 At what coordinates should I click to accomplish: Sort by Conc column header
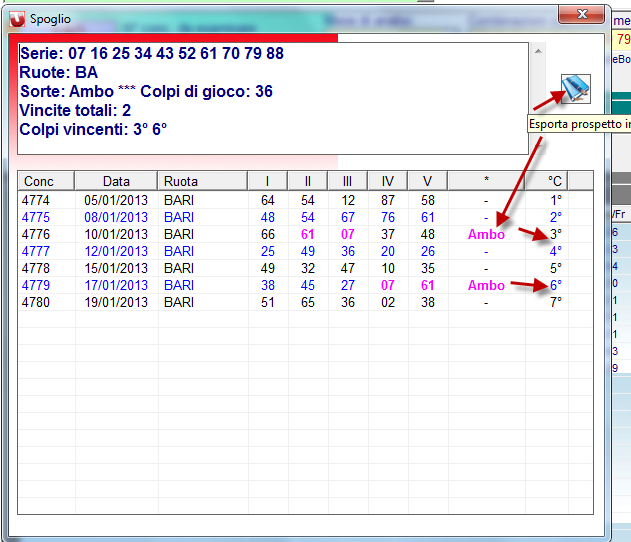click(46, 181)
